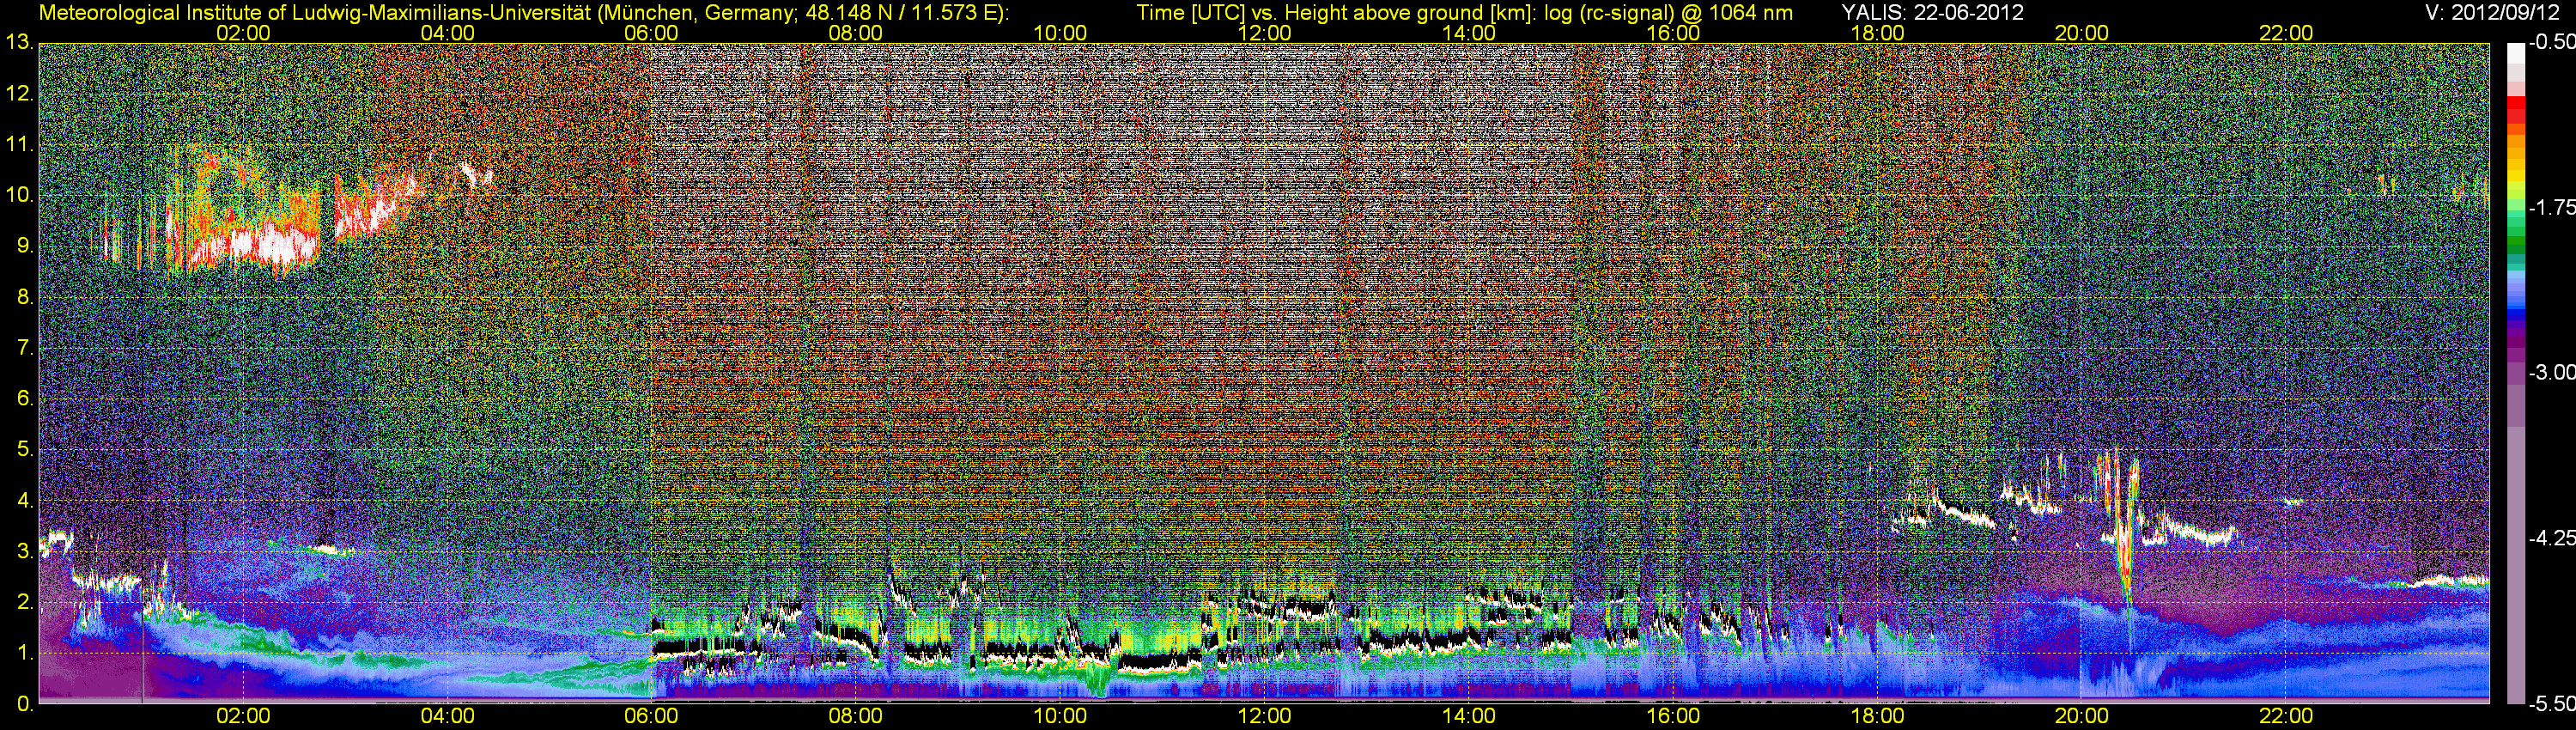This screenshot has width=2576, height=730.
Task: Click the 13 km height axis label
Action: 19,43
